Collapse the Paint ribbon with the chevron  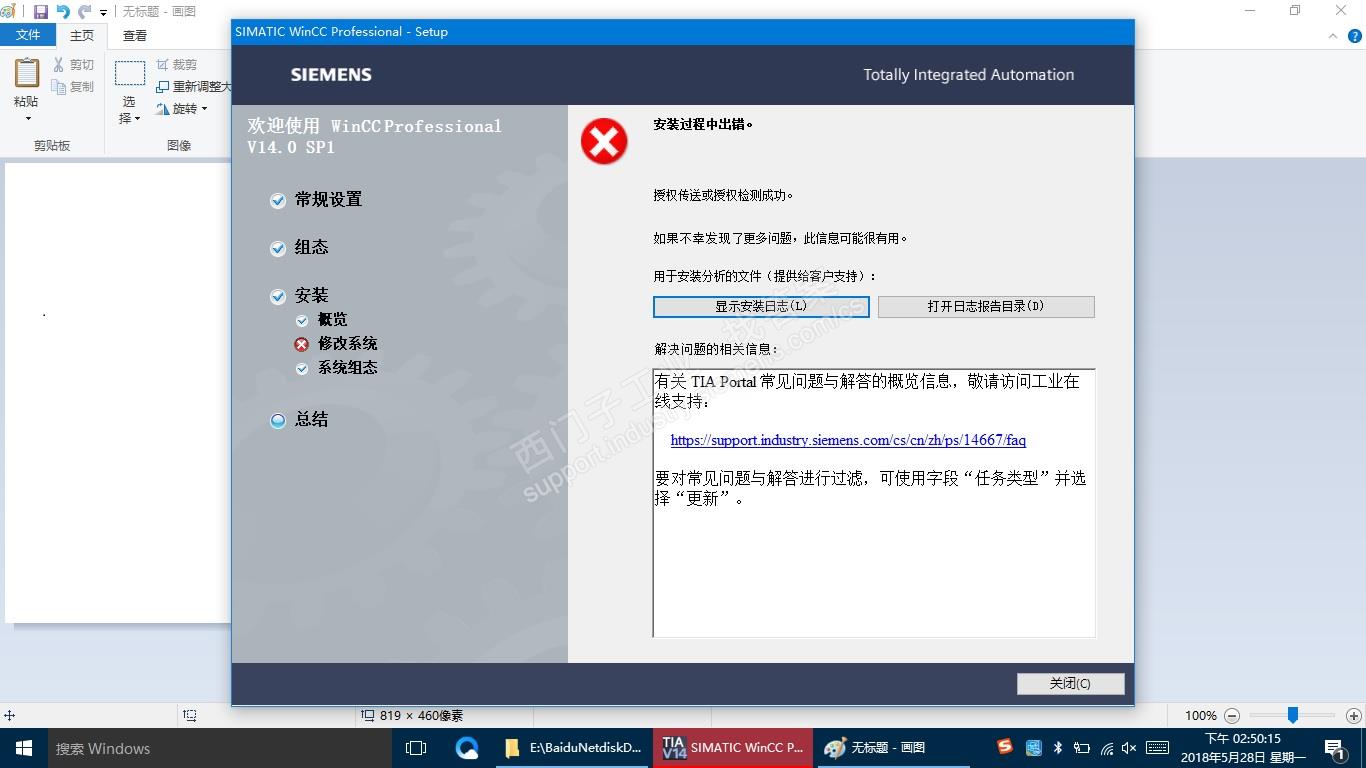1331,36
